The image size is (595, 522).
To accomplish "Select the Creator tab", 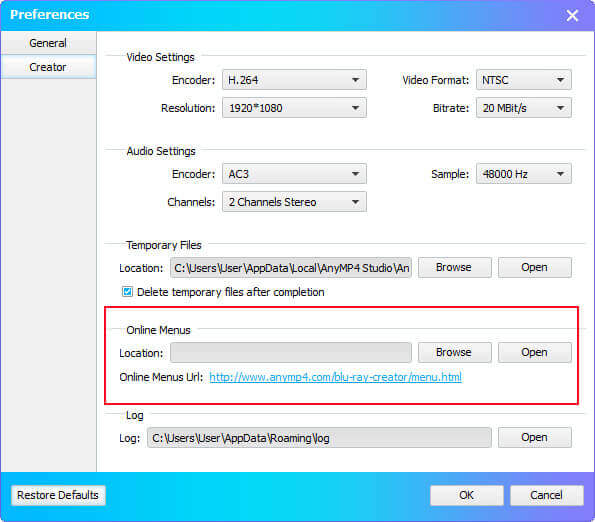I will click(x=48, y=67).
